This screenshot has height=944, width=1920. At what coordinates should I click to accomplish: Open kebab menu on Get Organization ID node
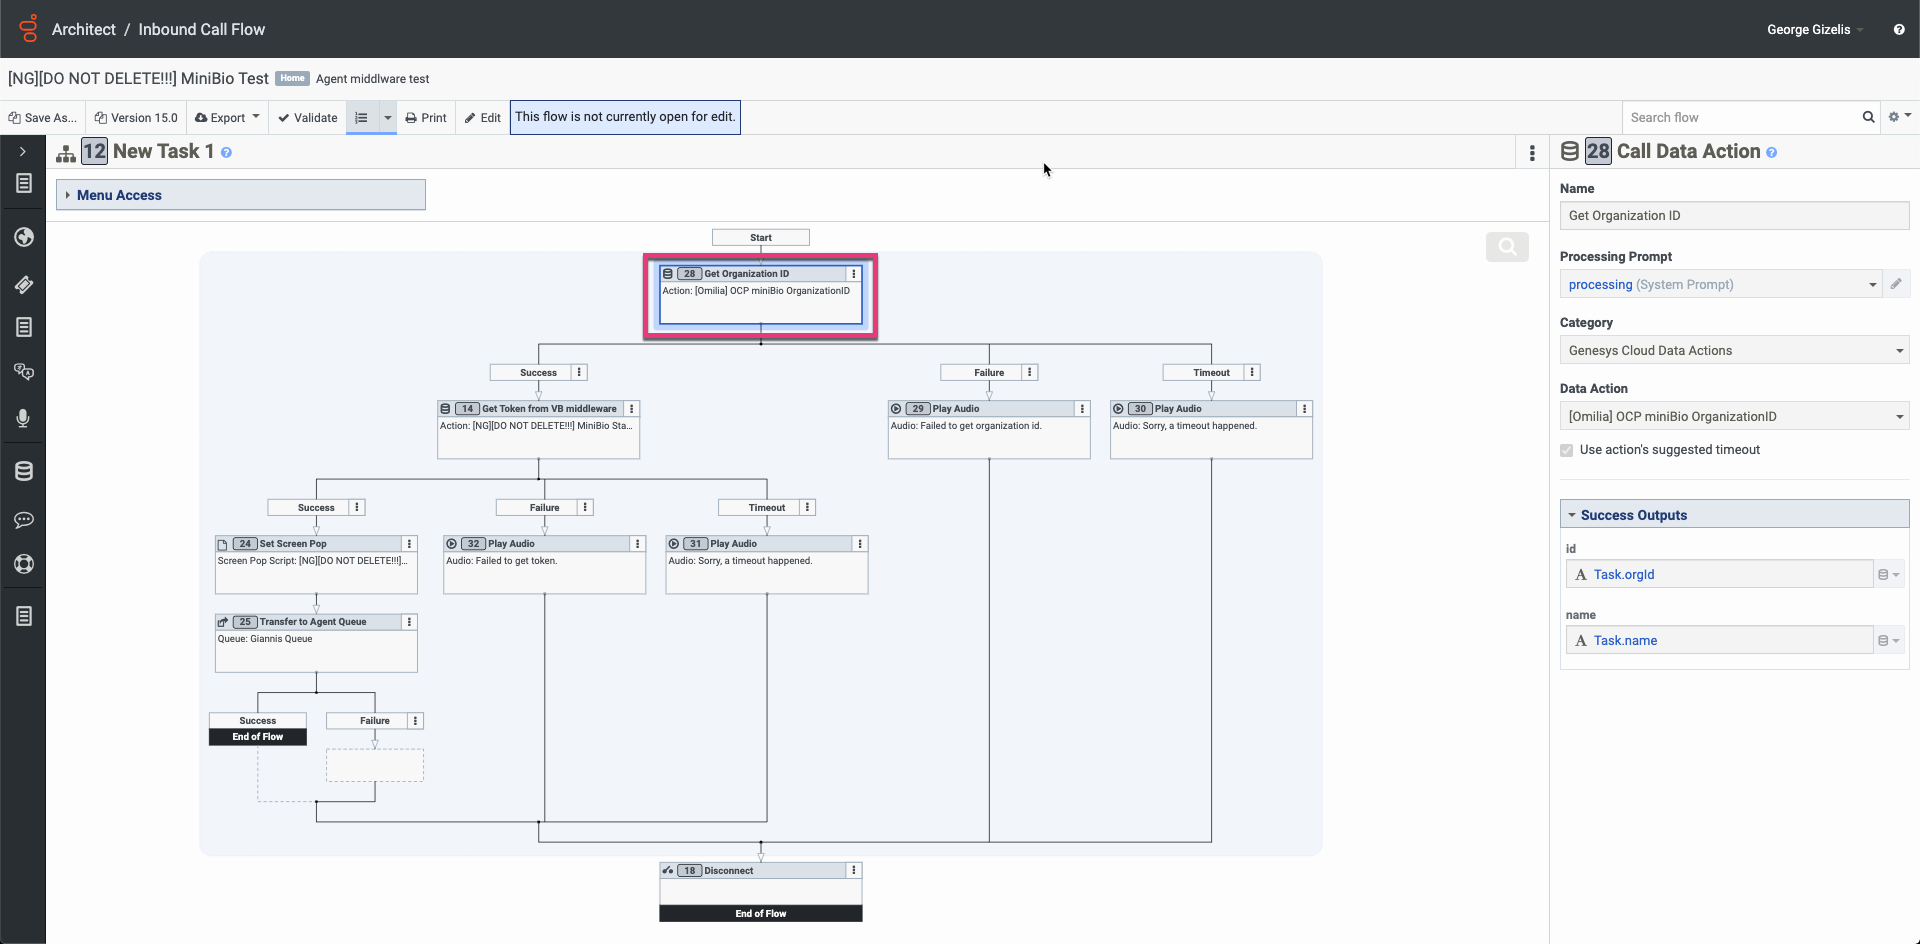click(x=853, y=274)
